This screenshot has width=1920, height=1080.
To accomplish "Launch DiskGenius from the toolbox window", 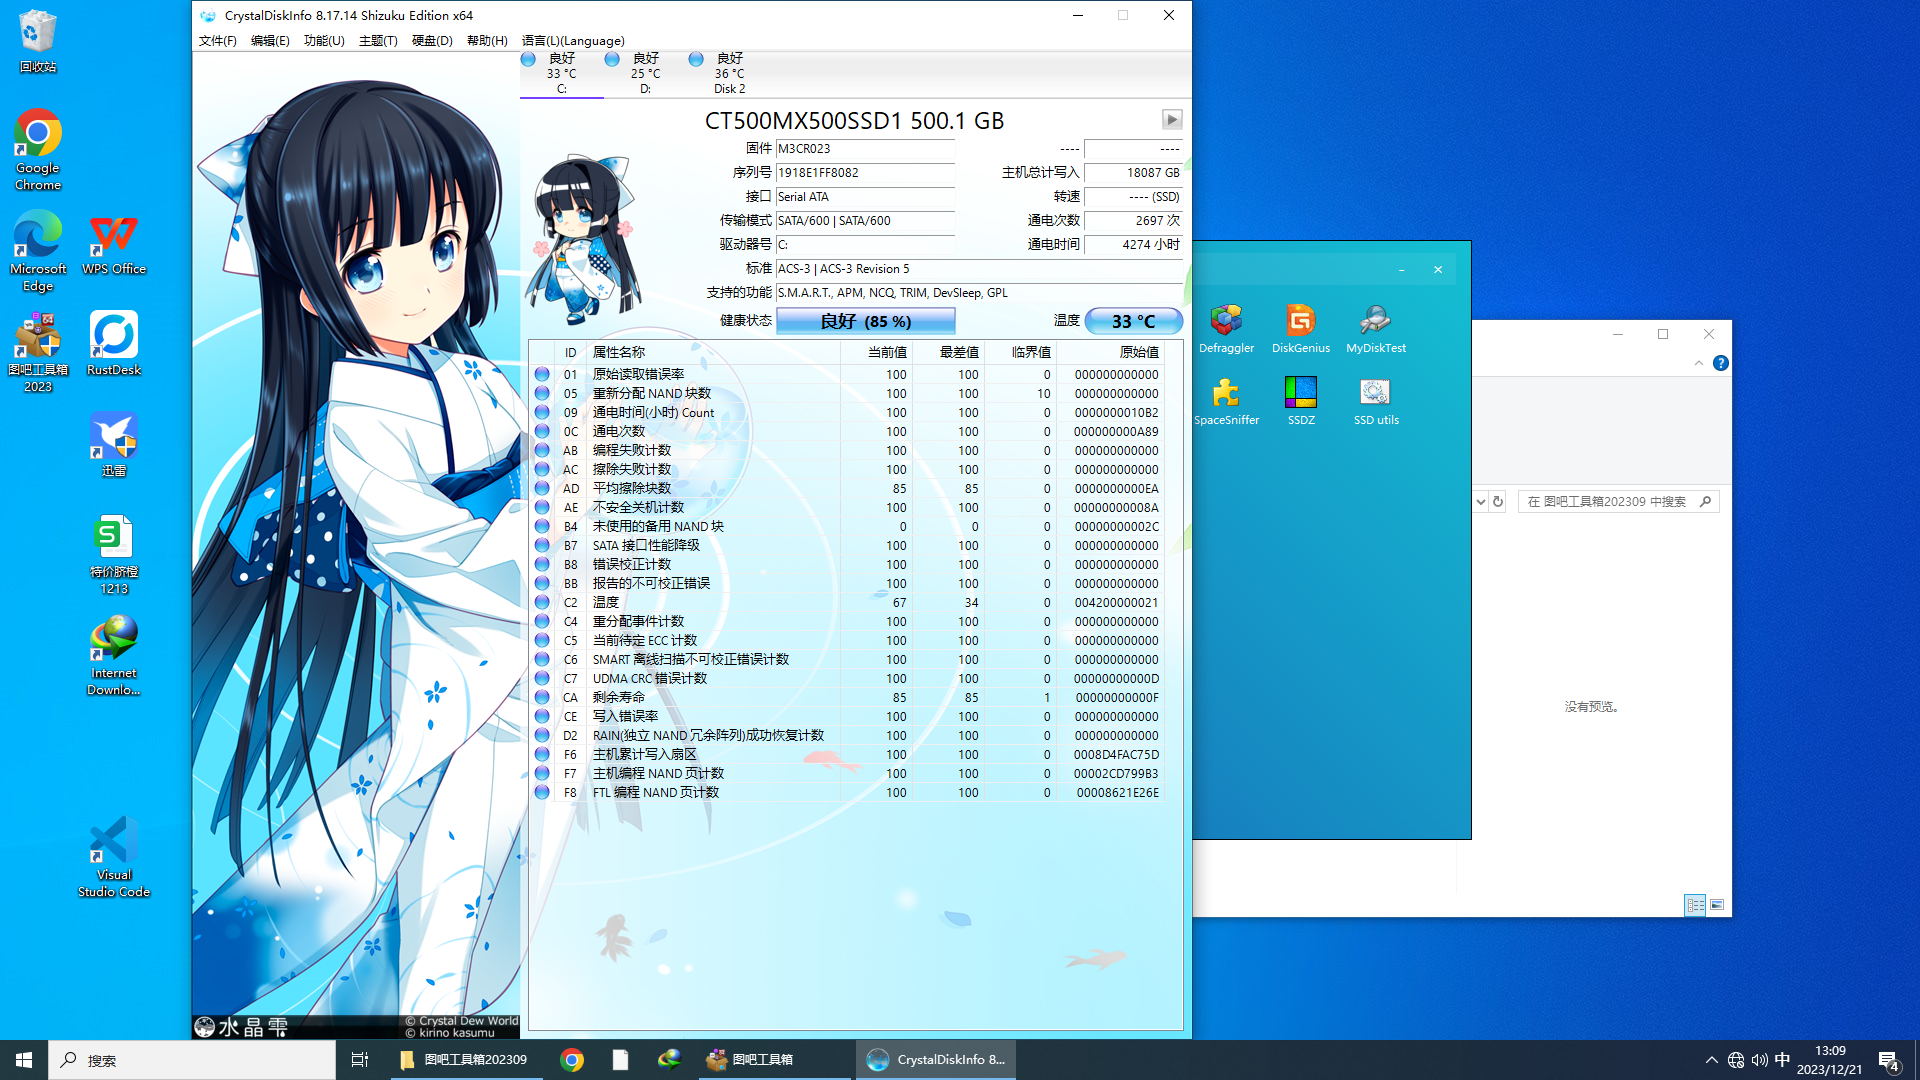I will click(1301, 329).
